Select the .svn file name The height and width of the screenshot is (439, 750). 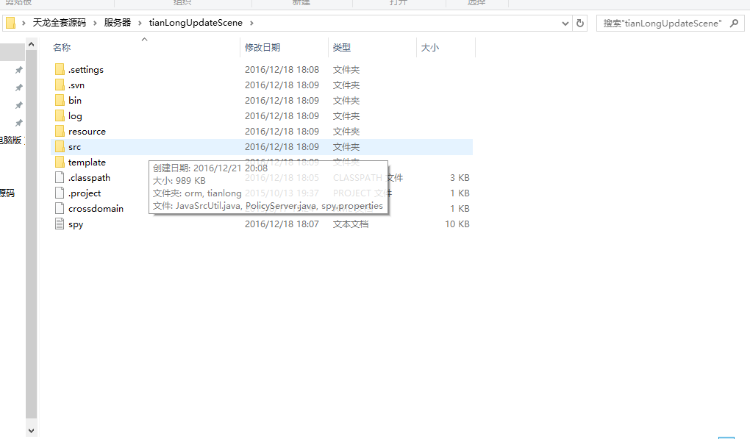click(x=77, y=85)
